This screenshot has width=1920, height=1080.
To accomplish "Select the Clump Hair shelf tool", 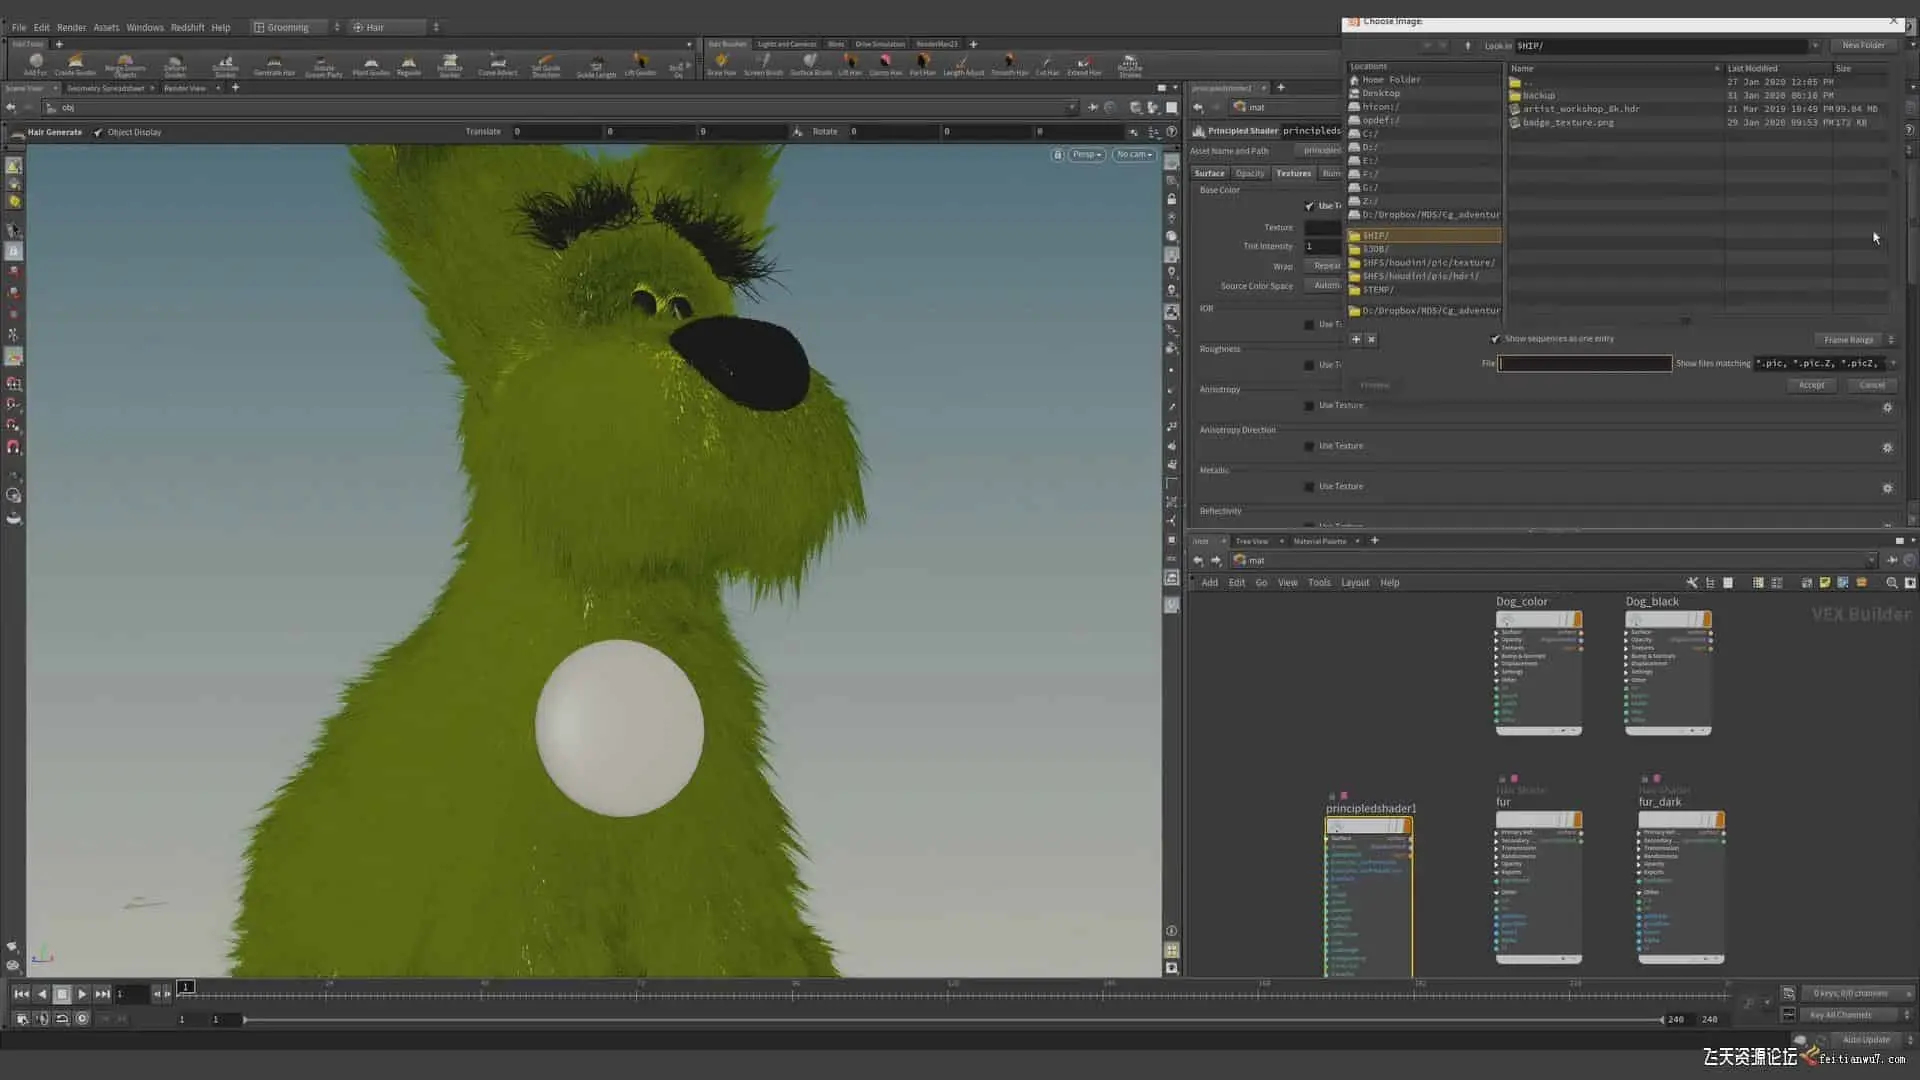I will click(x=885, y=64).
